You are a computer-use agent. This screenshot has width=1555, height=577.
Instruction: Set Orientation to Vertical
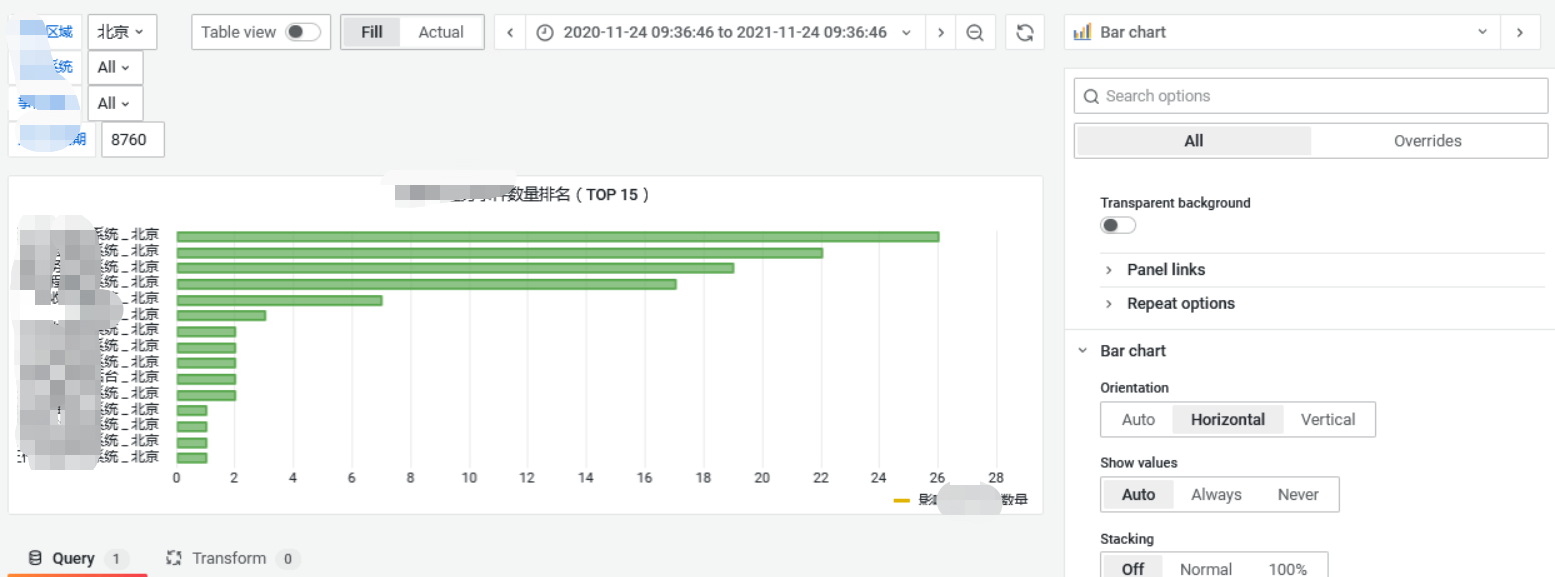(x=1327, y=419)
